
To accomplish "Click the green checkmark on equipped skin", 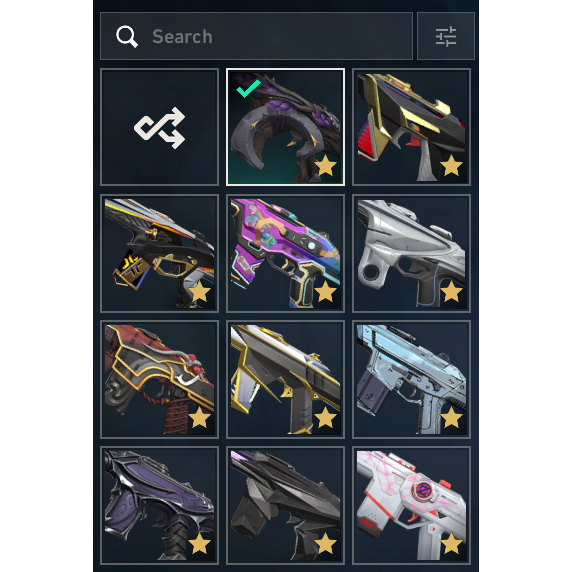I will [x=248, y=88].
